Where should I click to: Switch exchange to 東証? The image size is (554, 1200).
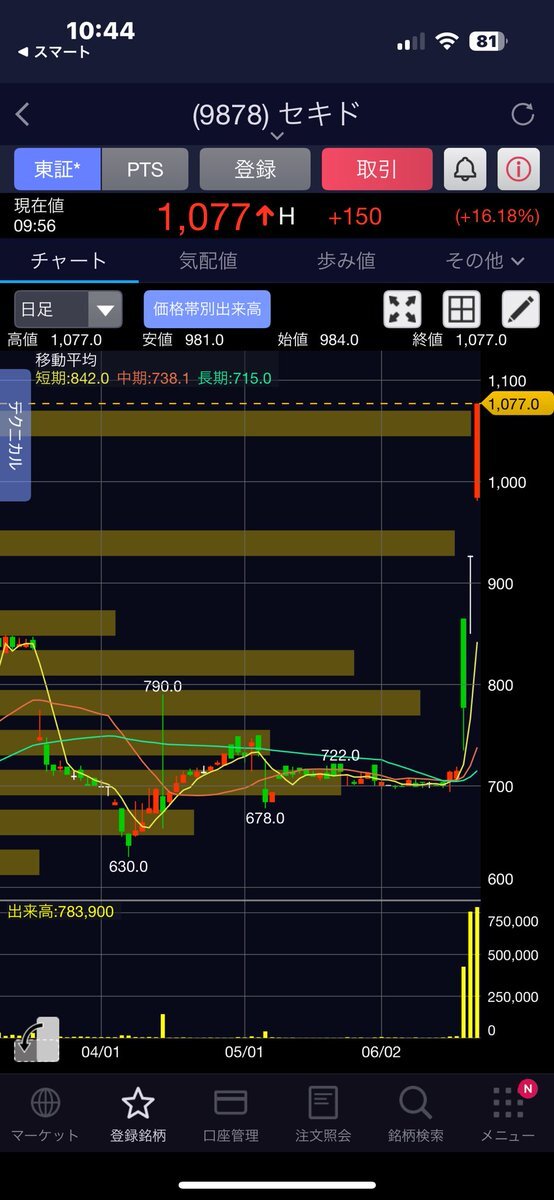(57, 169)
